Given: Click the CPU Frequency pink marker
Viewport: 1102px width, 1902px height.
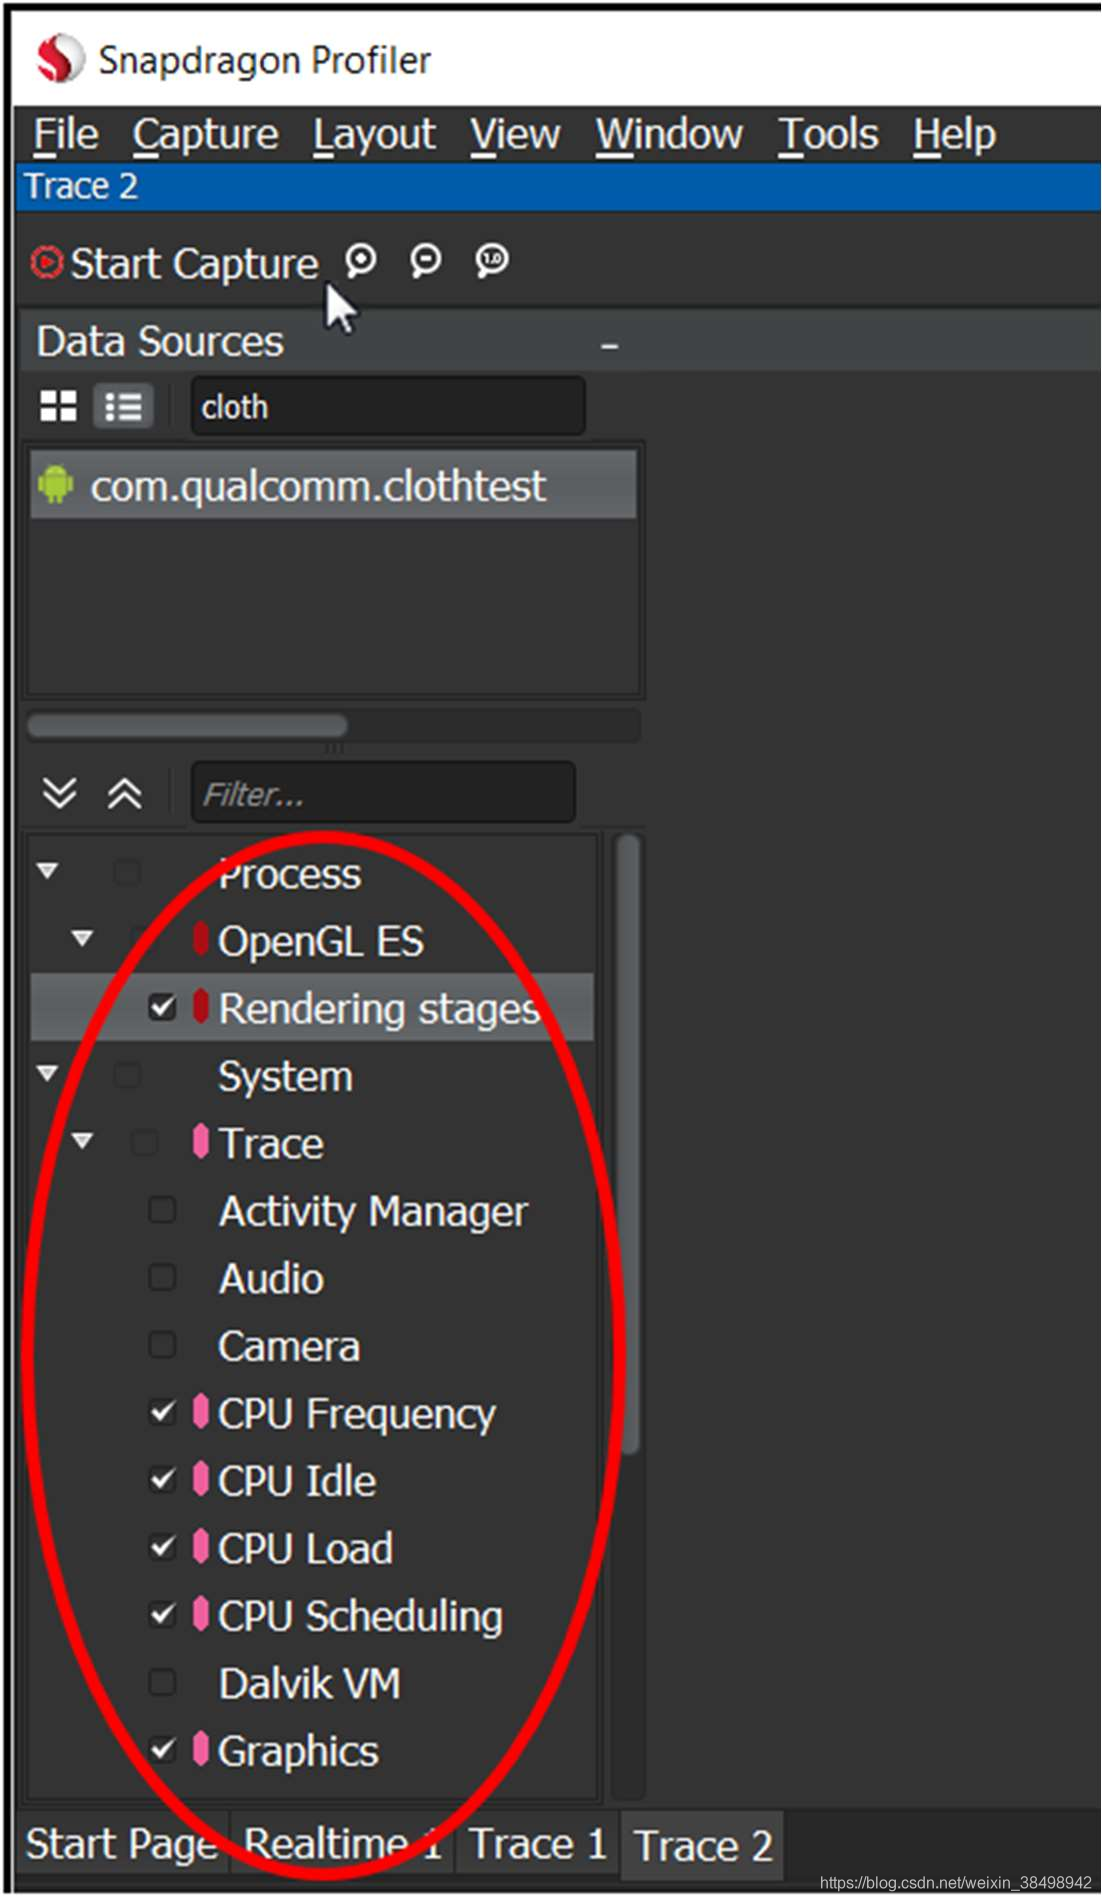Looking at the screenshot, I should coord(200,1411).
